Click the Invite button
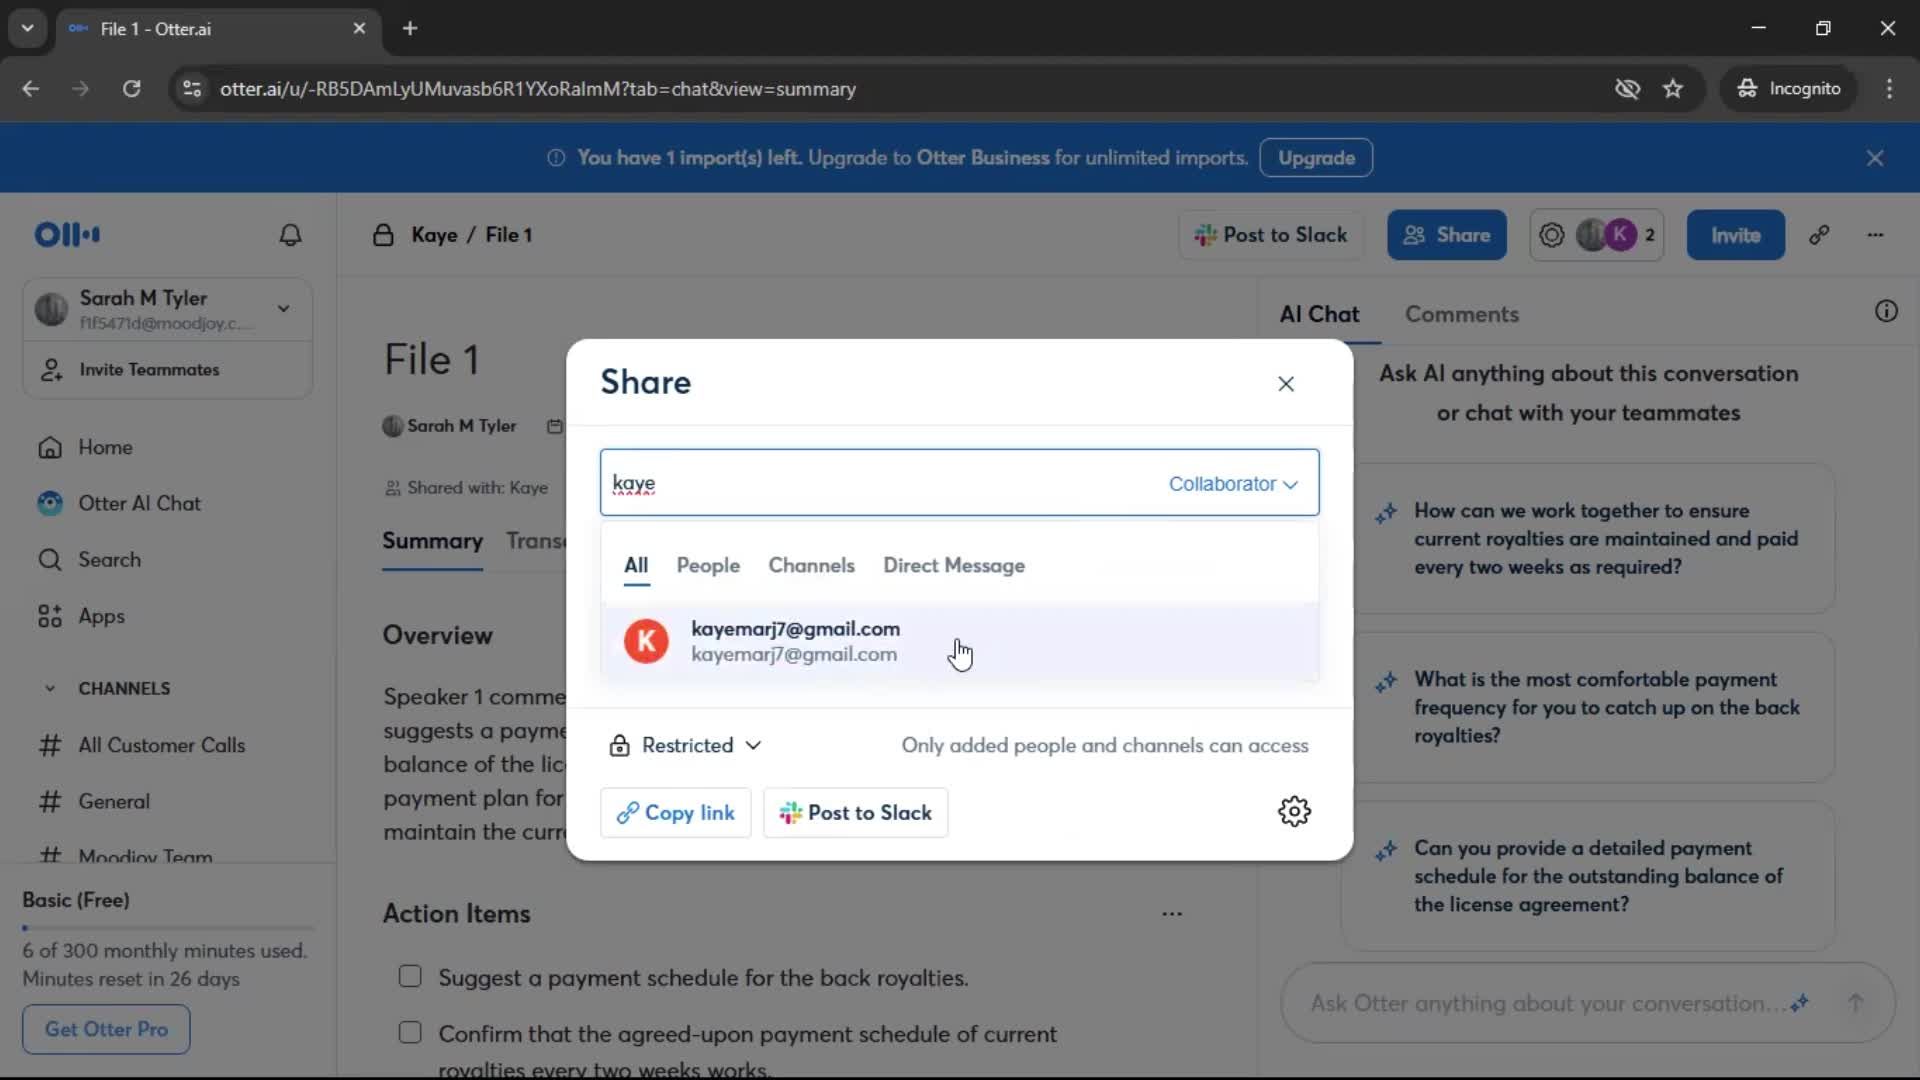 [x=1735, y=235]
